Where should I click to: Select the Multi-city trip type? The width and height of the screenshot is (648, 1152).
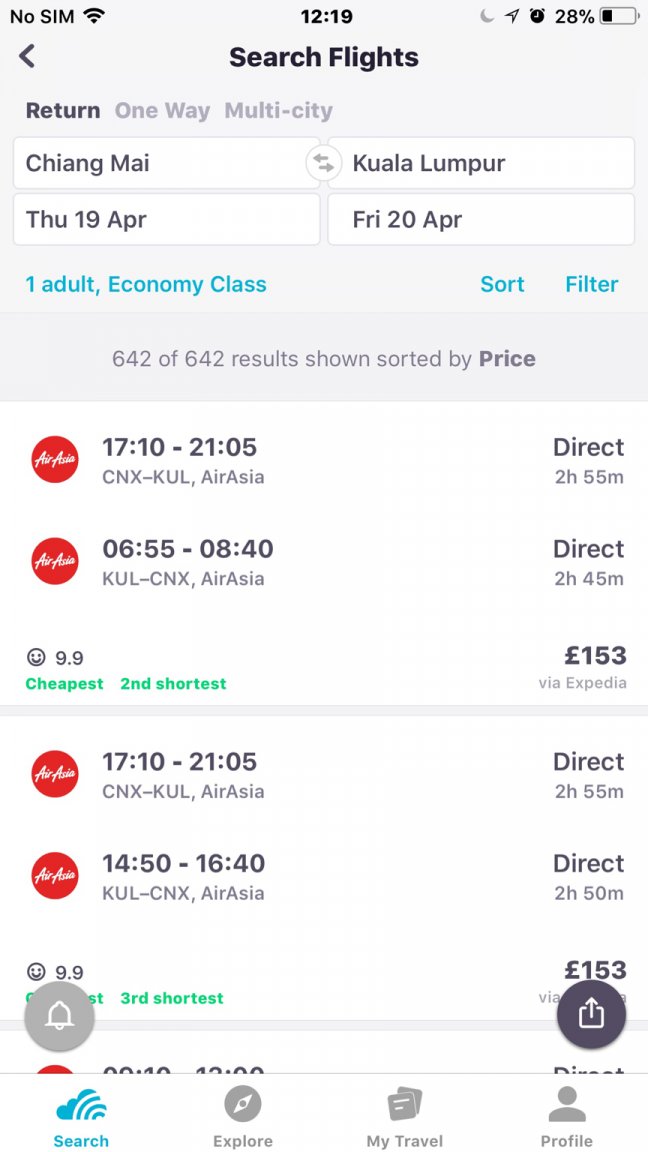click(x=278, y=111)
